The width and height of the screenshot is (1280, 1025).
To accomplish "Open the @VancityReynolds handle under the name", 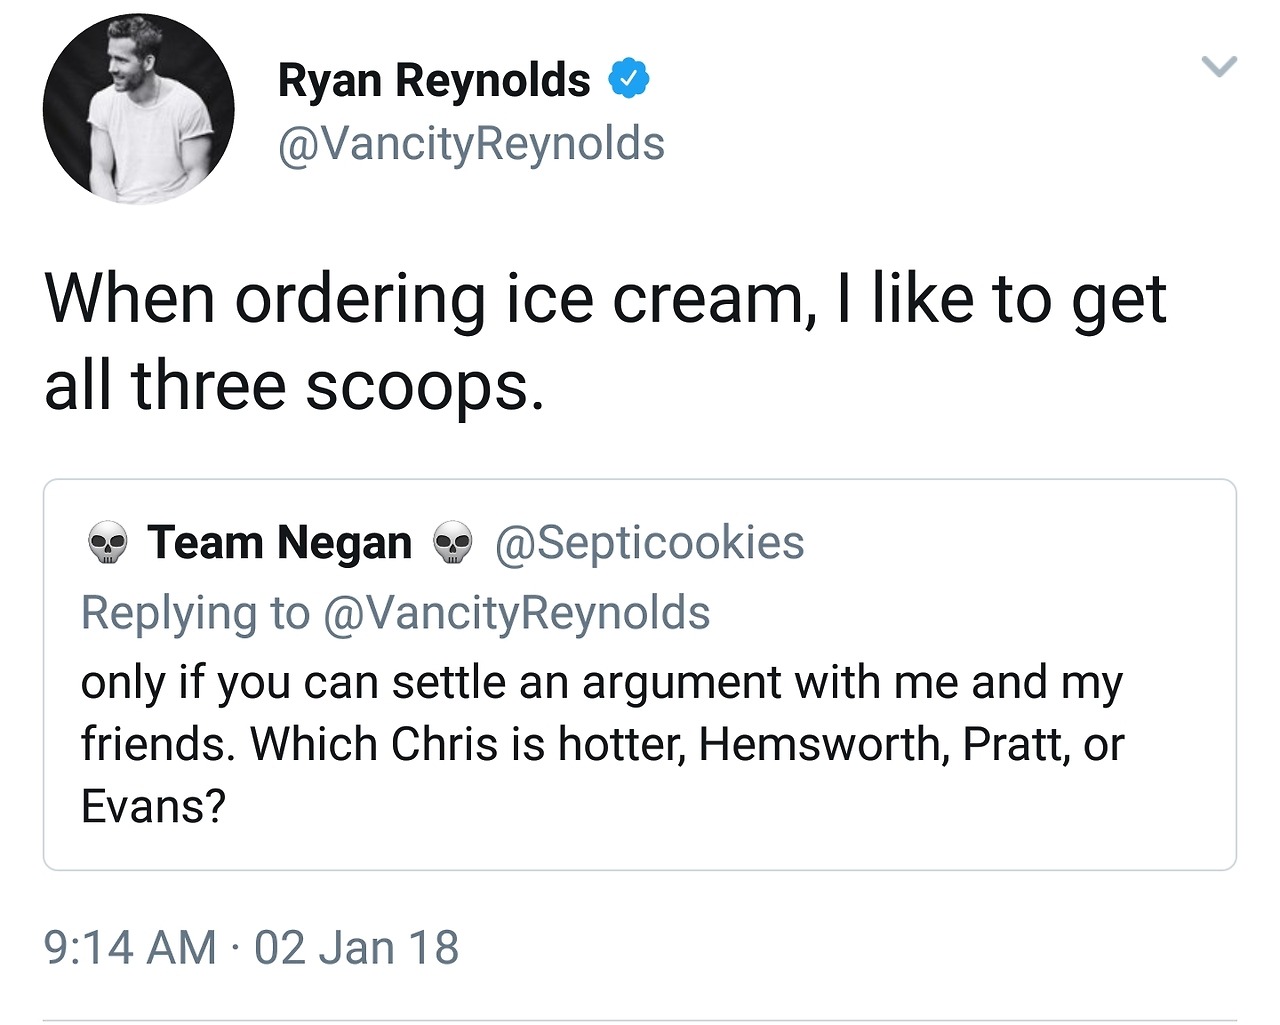I will (471, 144).
